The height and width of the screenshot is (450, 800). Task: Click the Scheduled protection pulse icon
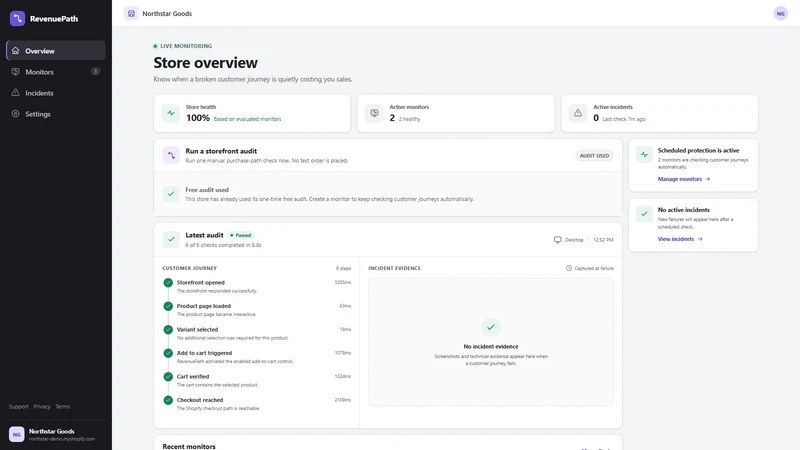(644, 155)
